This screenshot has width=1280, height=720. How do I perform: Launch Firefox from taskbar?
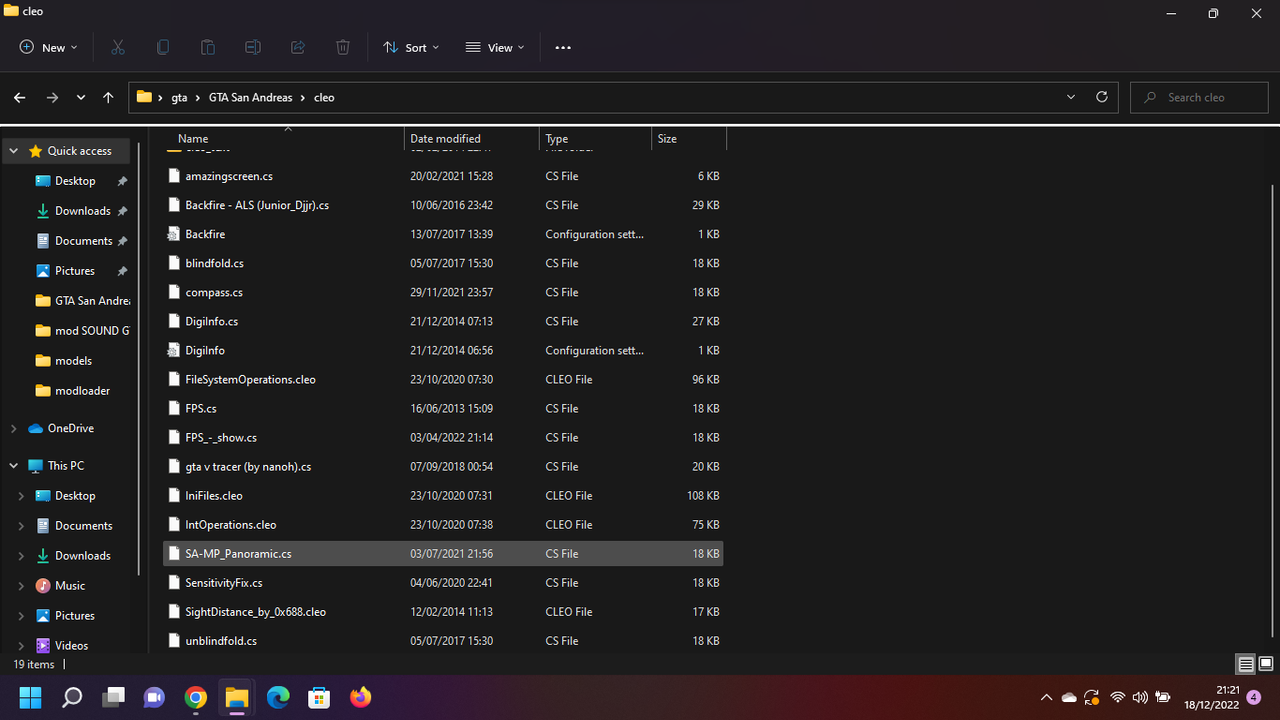(x=360, y=697)
